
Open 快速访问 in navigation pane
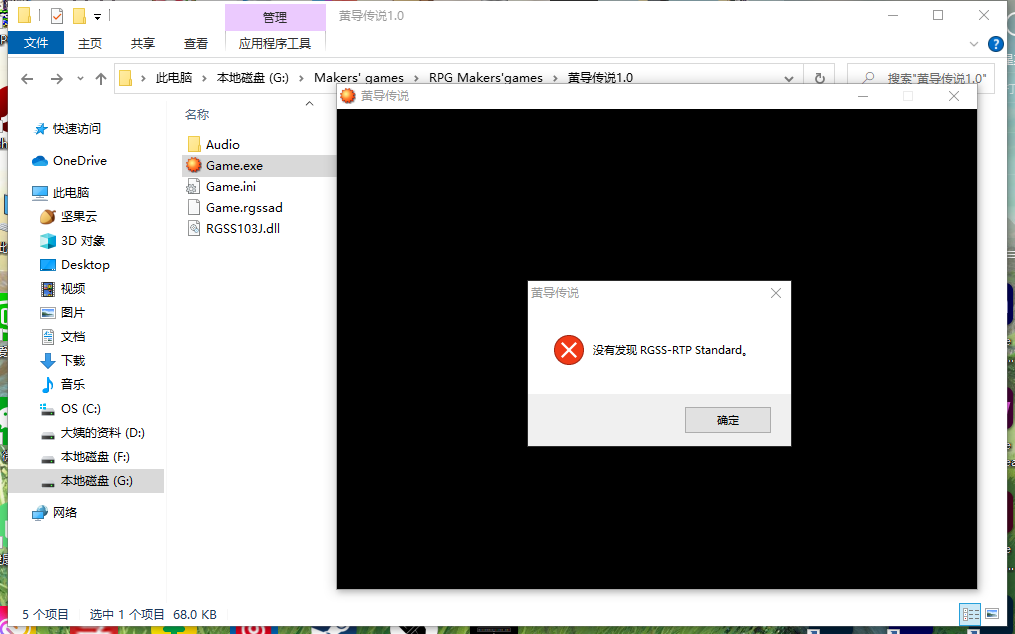pyautogui.click(x=76, y=129)
